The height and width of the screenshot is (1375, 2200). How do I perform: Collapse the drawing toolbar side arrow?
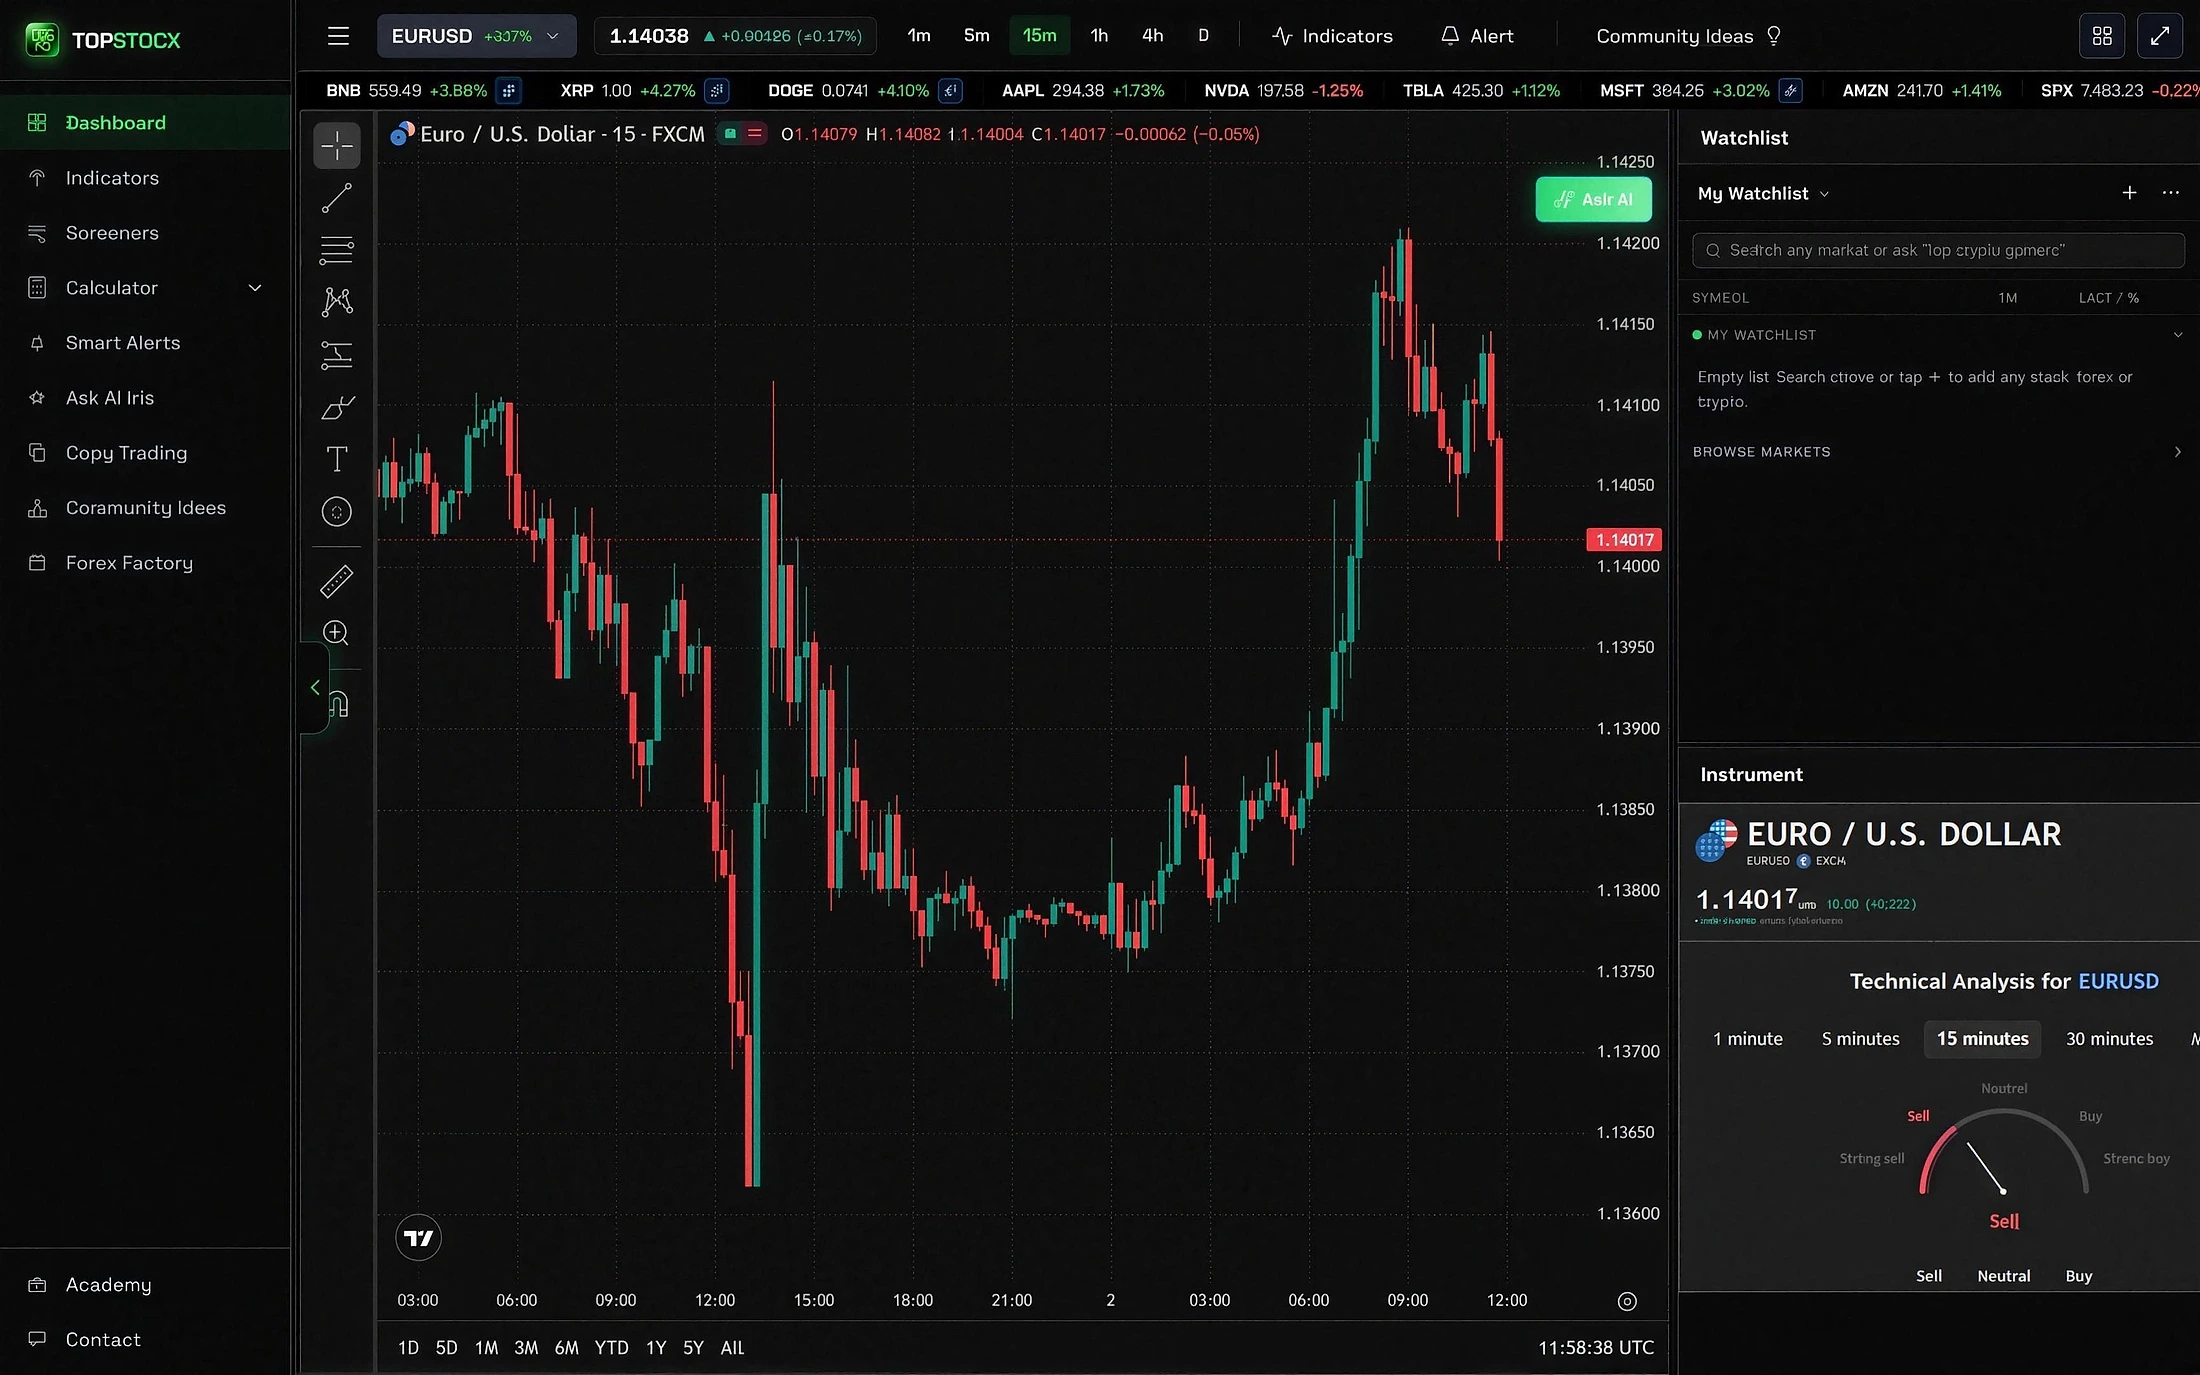315,688
